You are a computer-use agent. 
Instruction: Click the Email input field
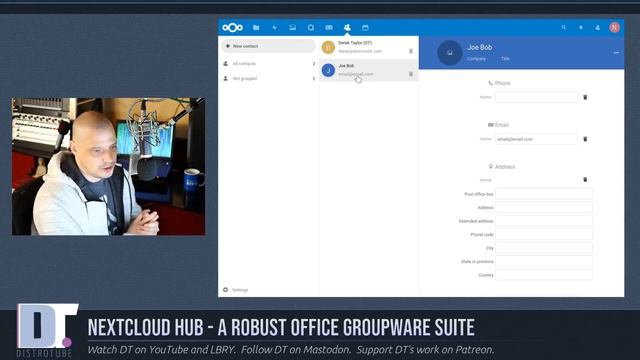point(536,139)
